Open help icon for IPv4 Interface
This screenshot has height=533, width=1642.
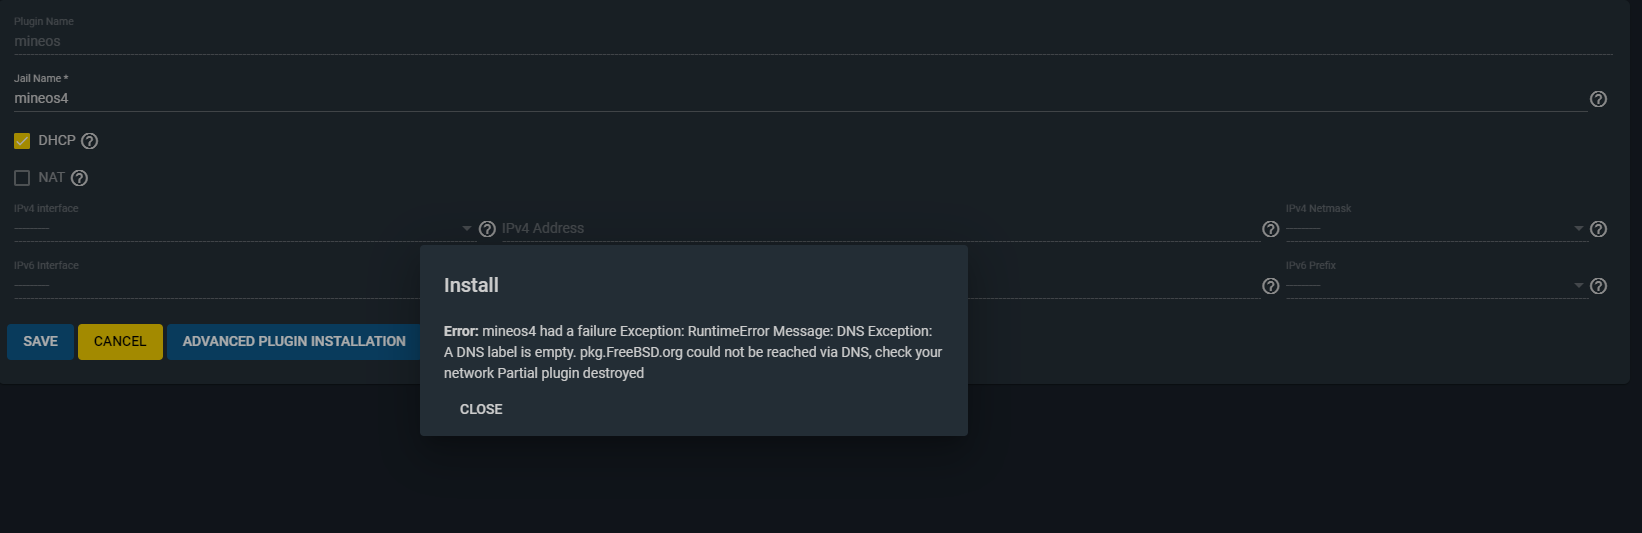click(487, 229)
